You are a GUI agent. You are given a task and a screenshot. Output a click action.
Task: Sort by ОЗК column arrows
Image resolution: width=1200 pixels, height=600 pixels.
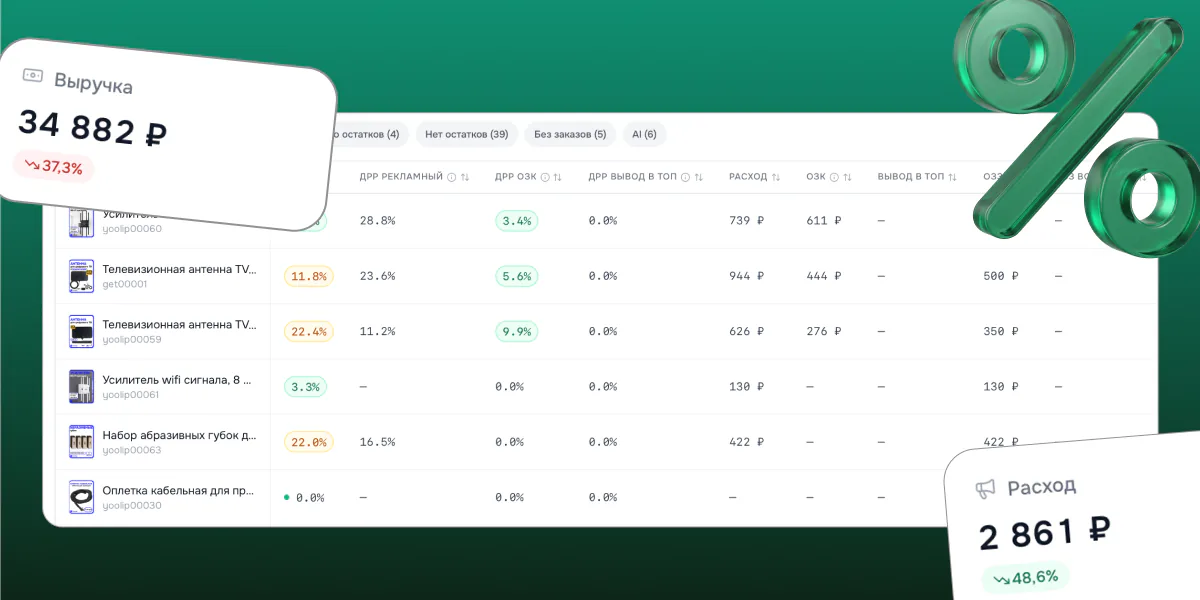coord(847,177)
